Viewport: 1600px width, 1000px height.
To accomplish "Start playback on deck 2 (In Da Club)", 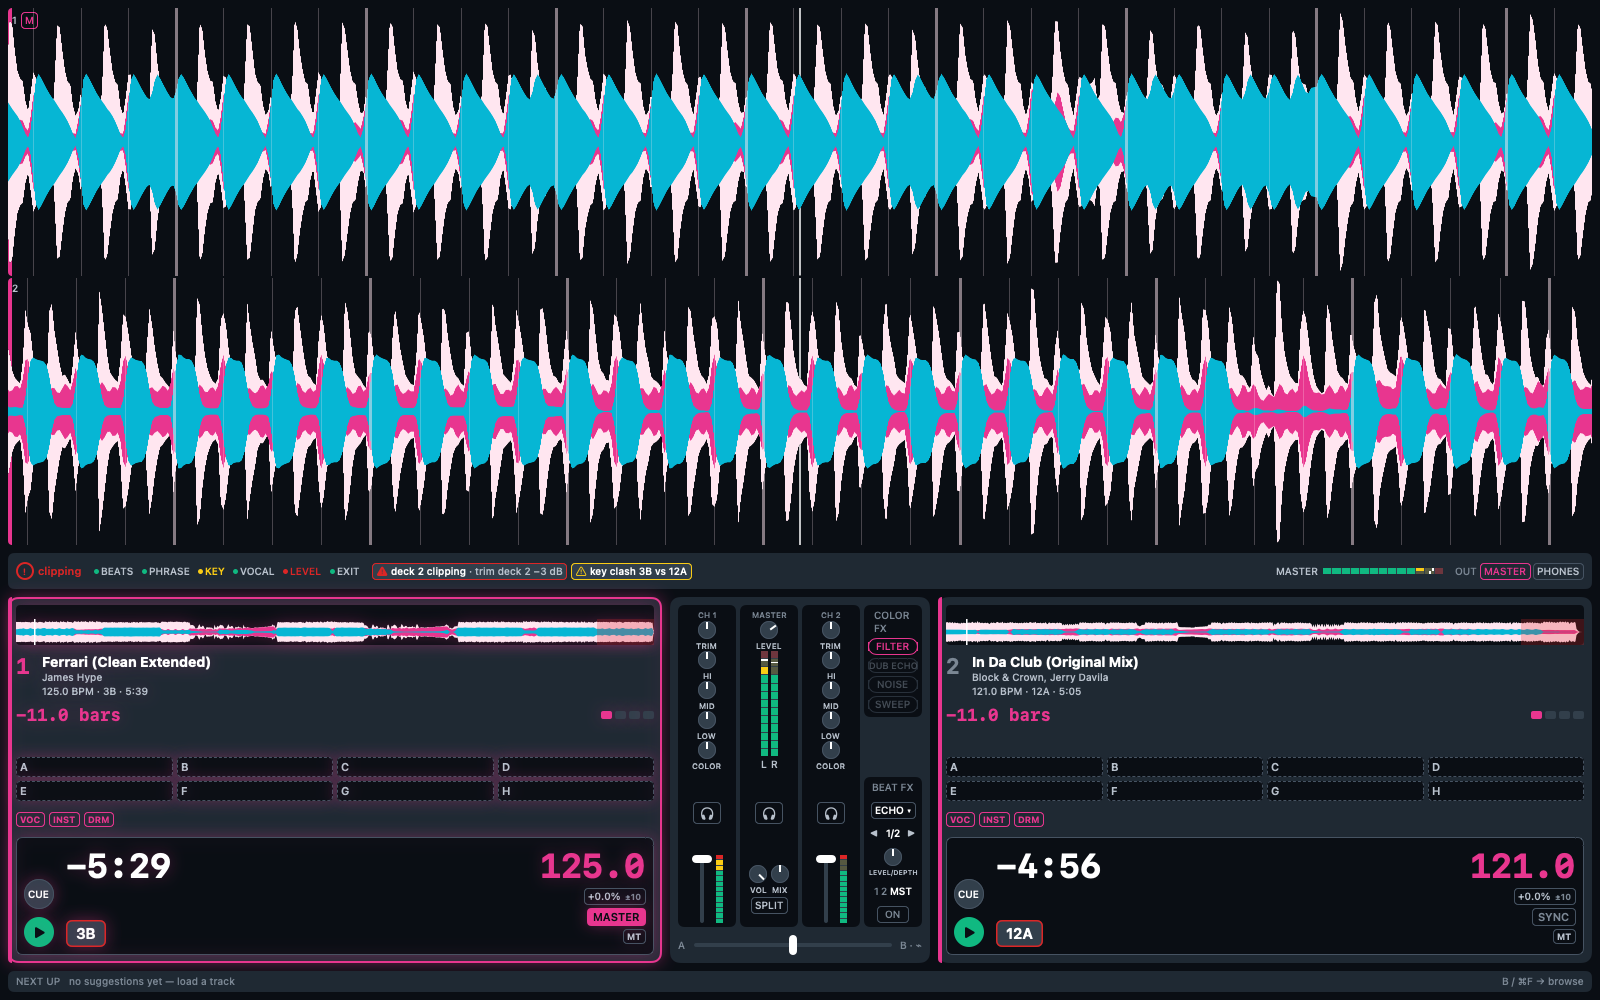I will [969, 933].
